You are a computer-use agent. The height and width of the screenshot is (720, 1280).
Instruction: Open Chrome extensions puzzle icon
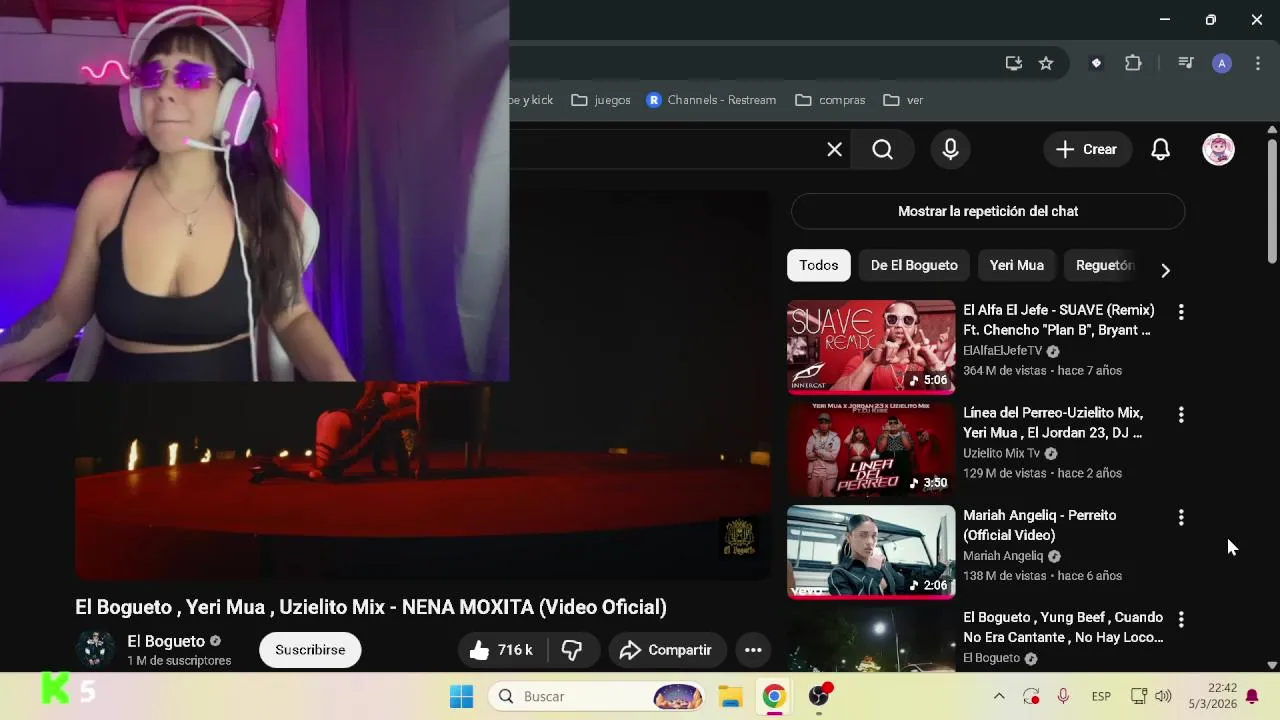[x=1133, y=63]
